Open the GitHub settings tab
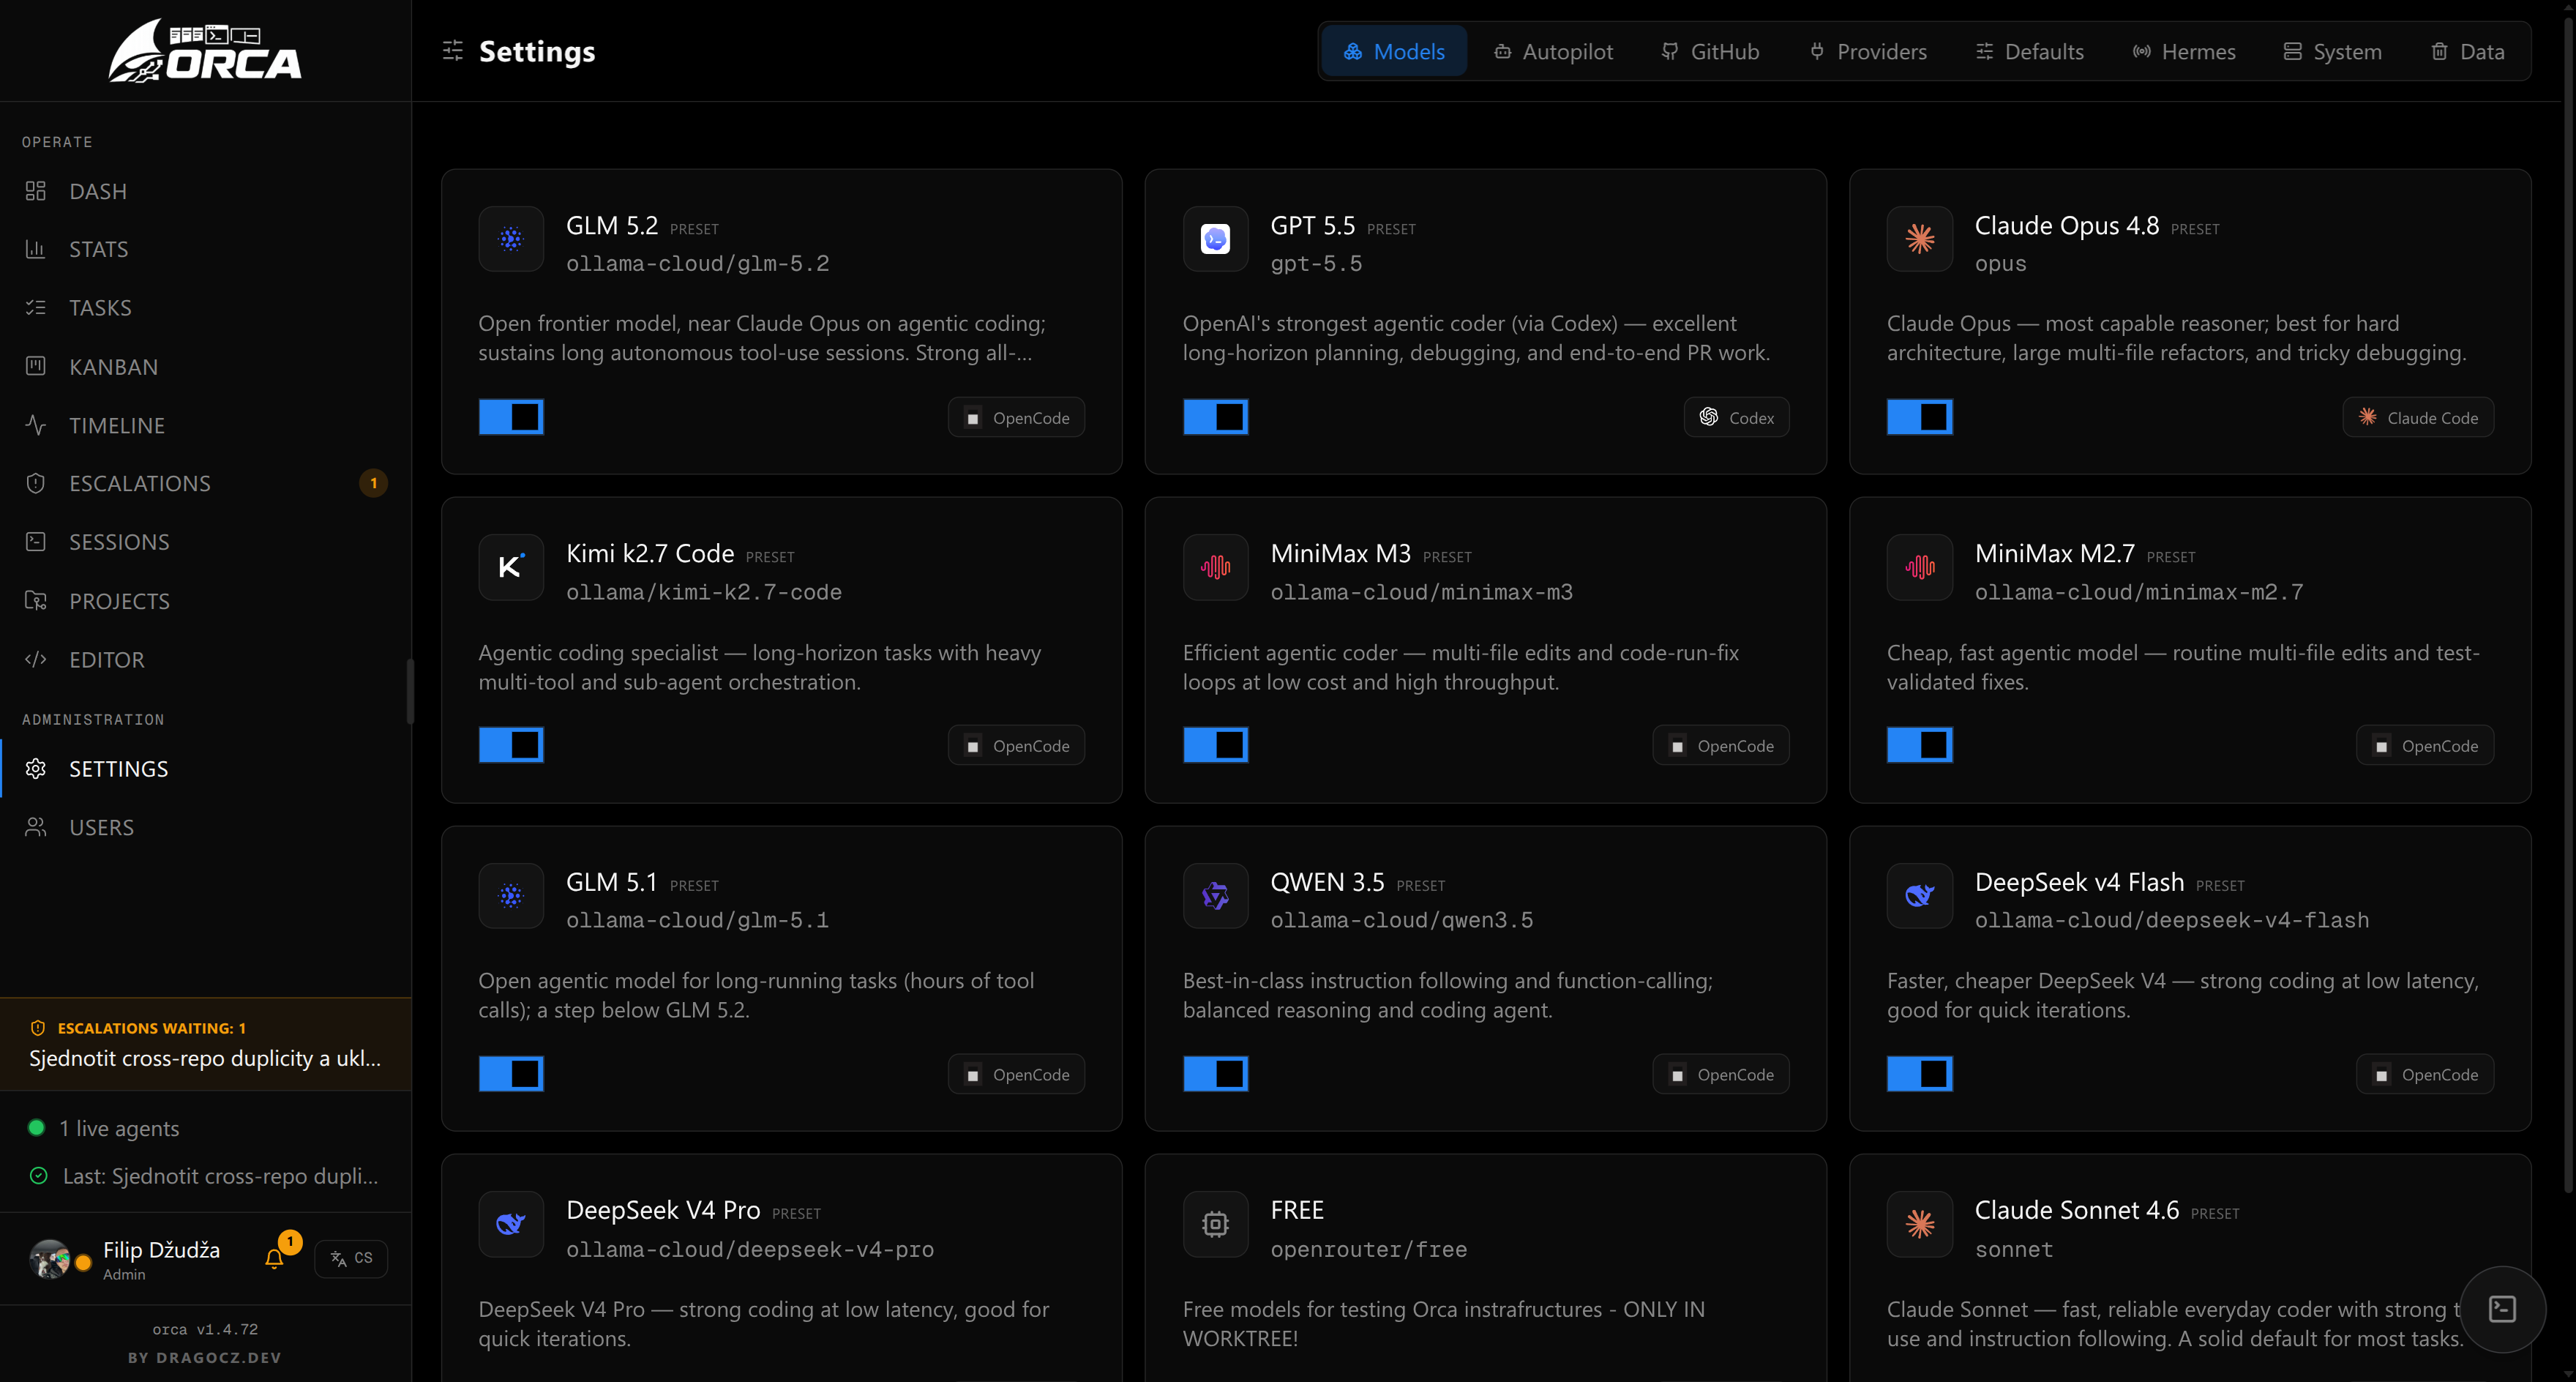This screenshot has height=1382, width=2576. click(1710, 51)
